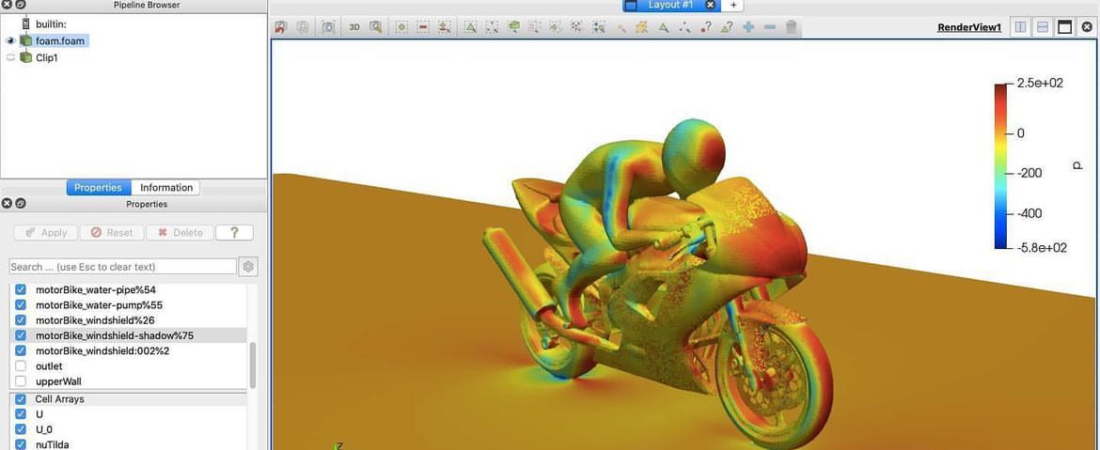Uncheck motorBike_windshield%26
Viewport: 1100px width, 450px height.
(20, 320)
